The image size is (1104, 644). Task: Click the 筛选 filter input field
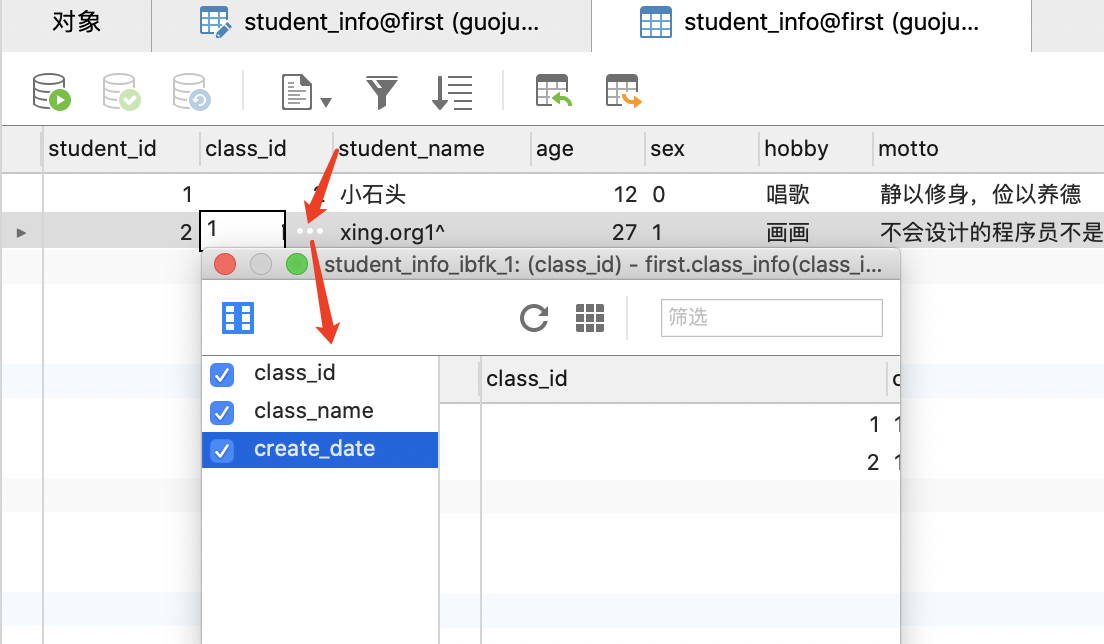(x=771, y=318)
